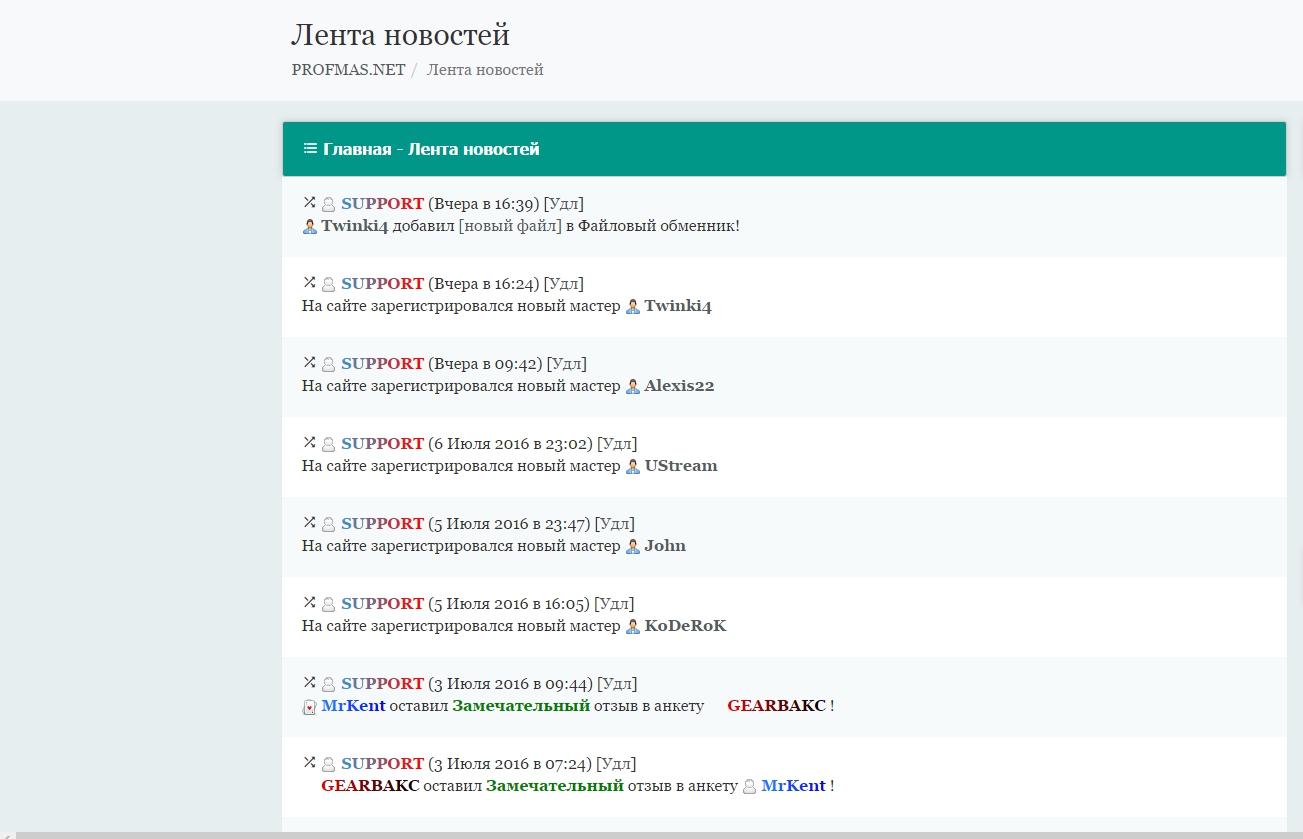1303x839 pixels.
Task: Click SUPPORT avatar icon in 3 Июля 09:44 entry
Action: (328, 685)
